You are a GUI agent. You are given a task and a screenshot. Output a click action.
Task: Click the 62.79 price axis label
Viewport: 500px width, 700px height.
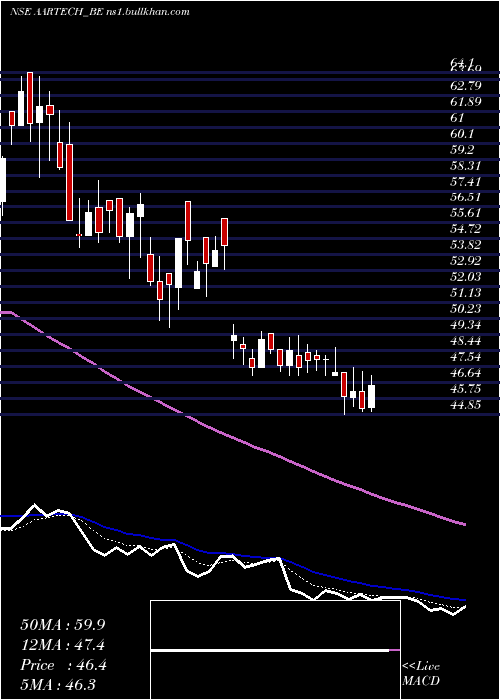coord(466,85)
